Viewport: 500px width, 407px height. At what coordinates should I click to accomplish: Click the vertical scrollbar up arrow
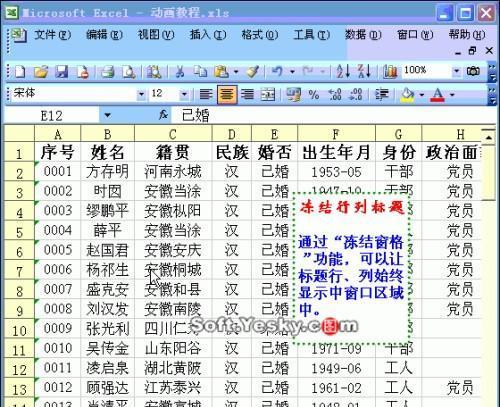pyautogui.click(x=489, y=137)
